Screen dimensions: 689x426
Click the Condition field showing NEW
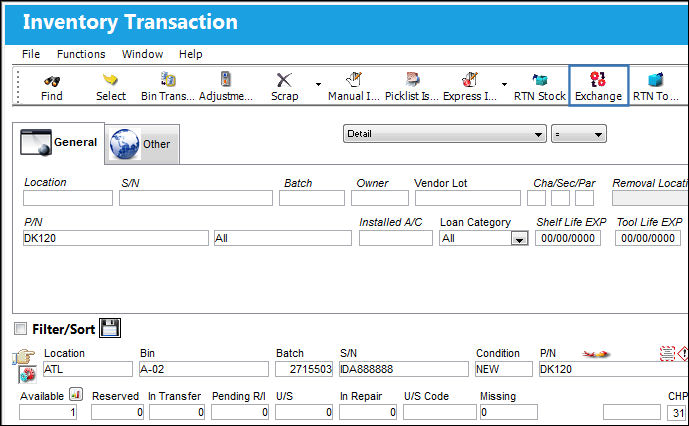tap(504, 369)
